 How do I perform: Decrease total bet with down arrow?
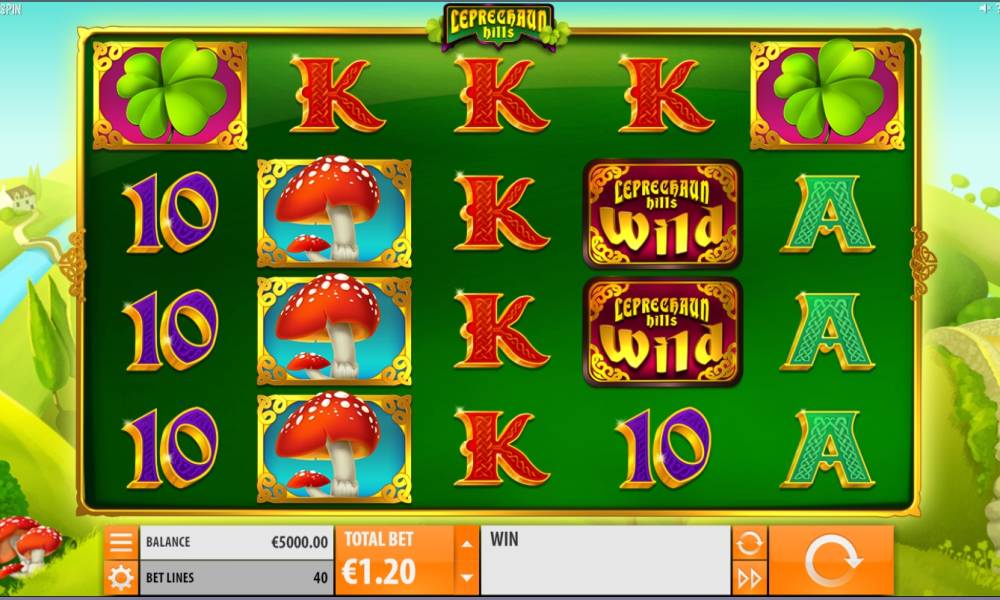click(x=467, y=578)
